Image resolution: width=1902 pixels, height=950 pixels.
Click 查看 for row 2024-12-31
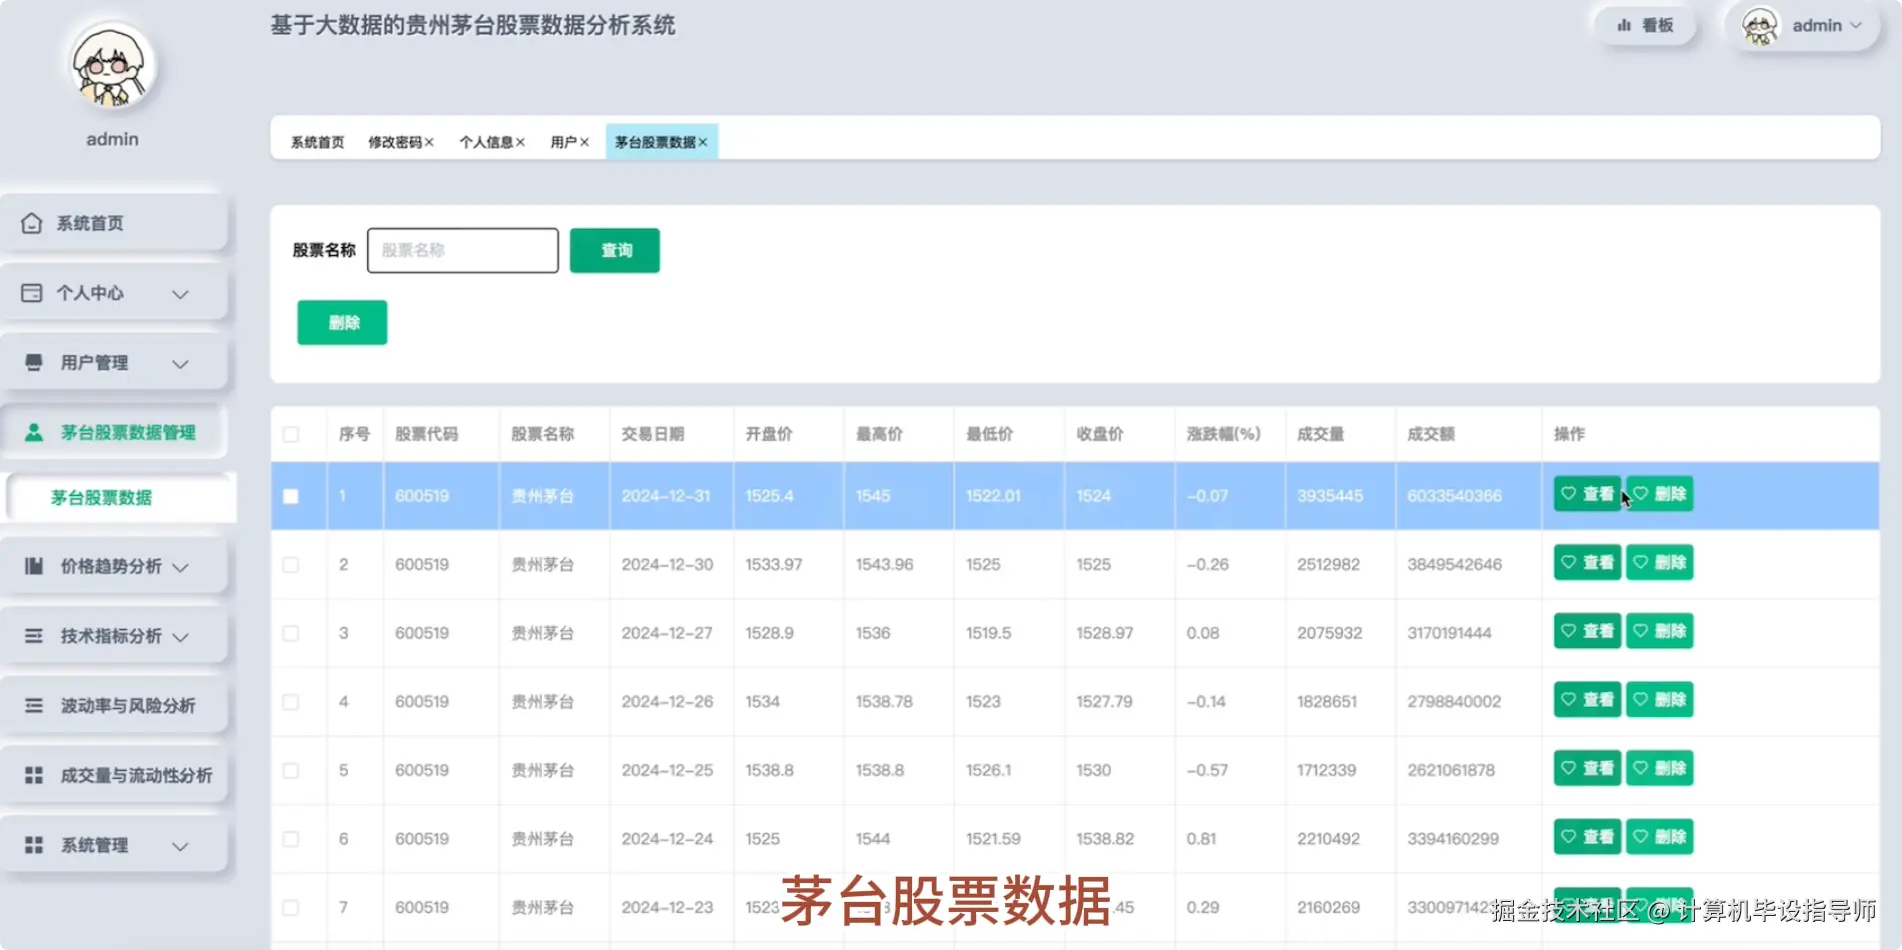point(1587,494)
